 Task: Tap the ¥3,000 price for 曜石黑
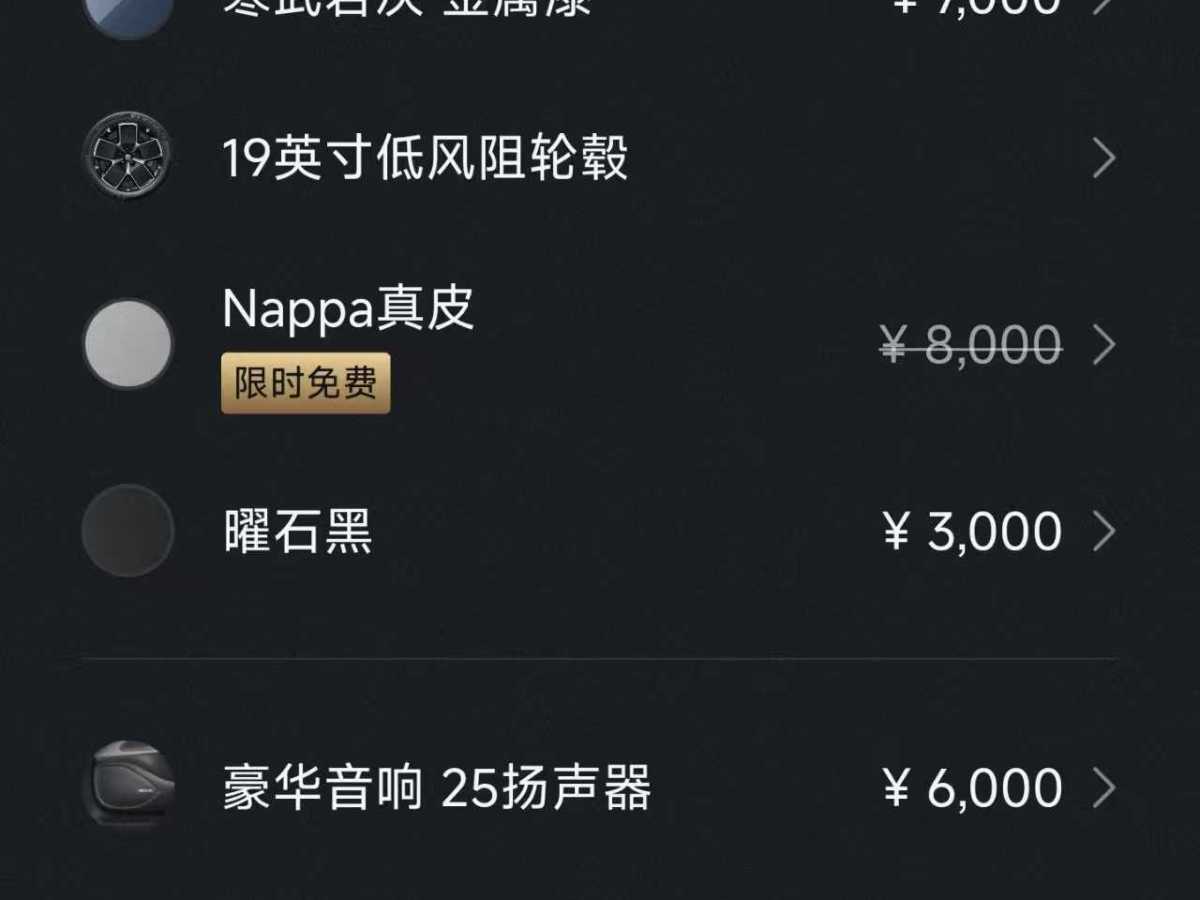972,532
